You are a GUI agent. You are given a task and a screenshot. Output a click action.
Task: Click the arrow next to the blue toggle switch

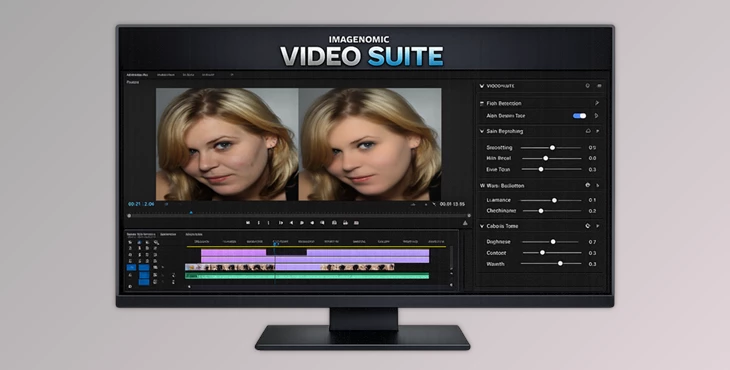coord(597,116)
